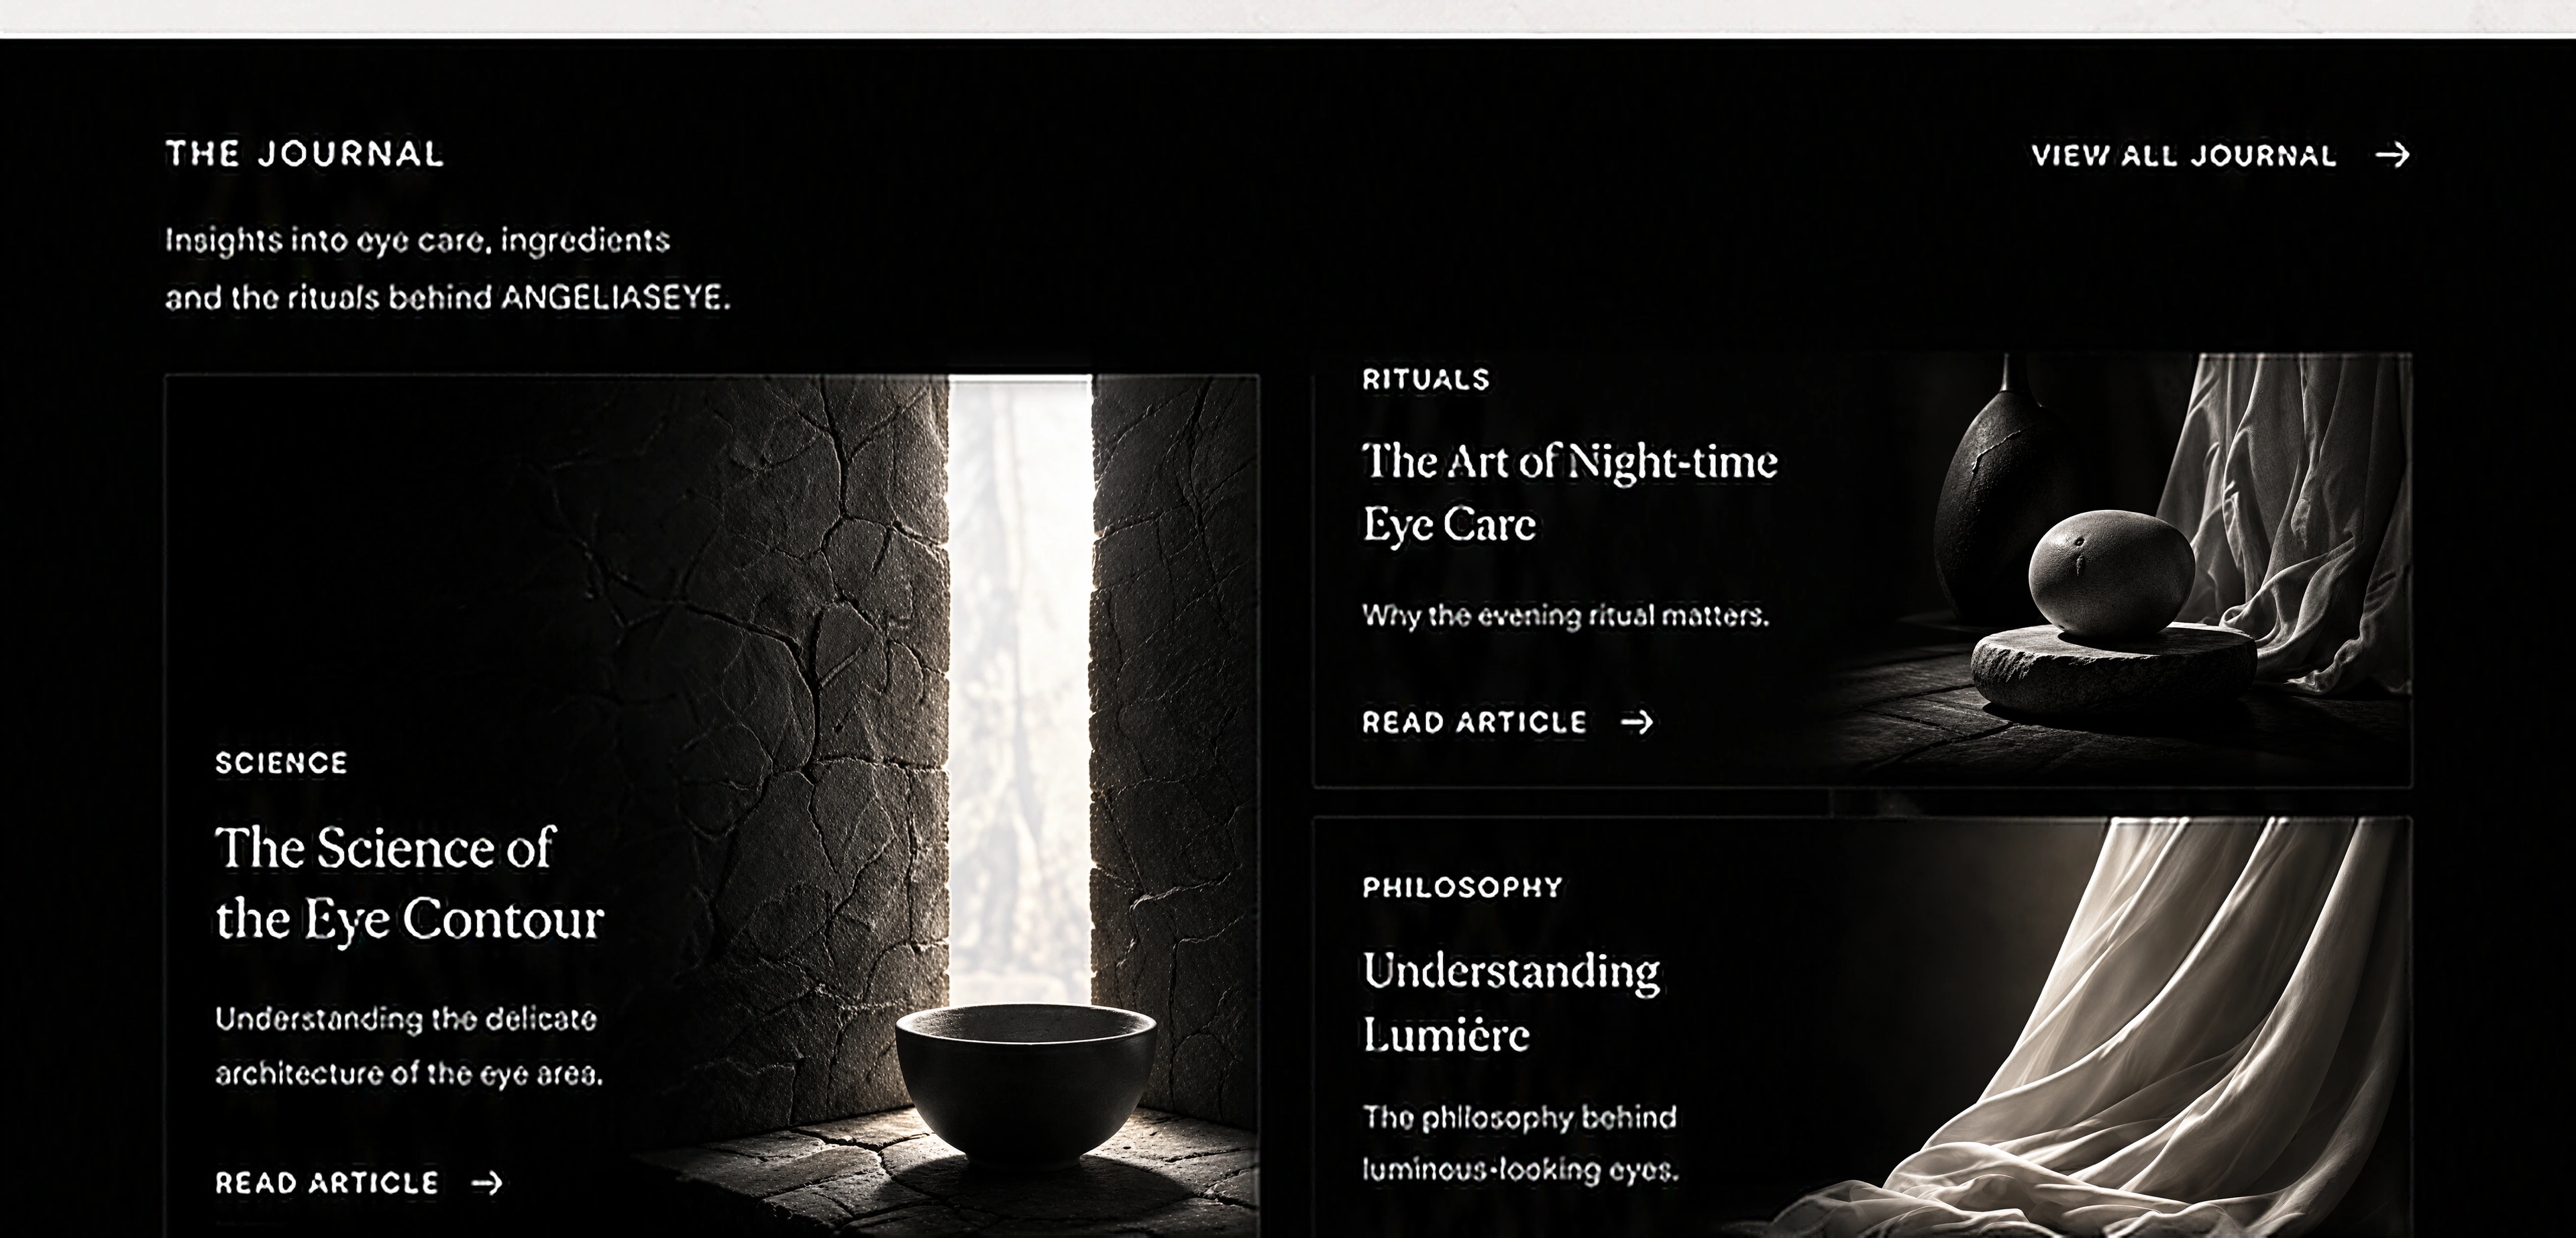The image size is (2576, 1238).
Task: Click the arrow icon beside View All Journal
Action: click(x=2392, y=155)
